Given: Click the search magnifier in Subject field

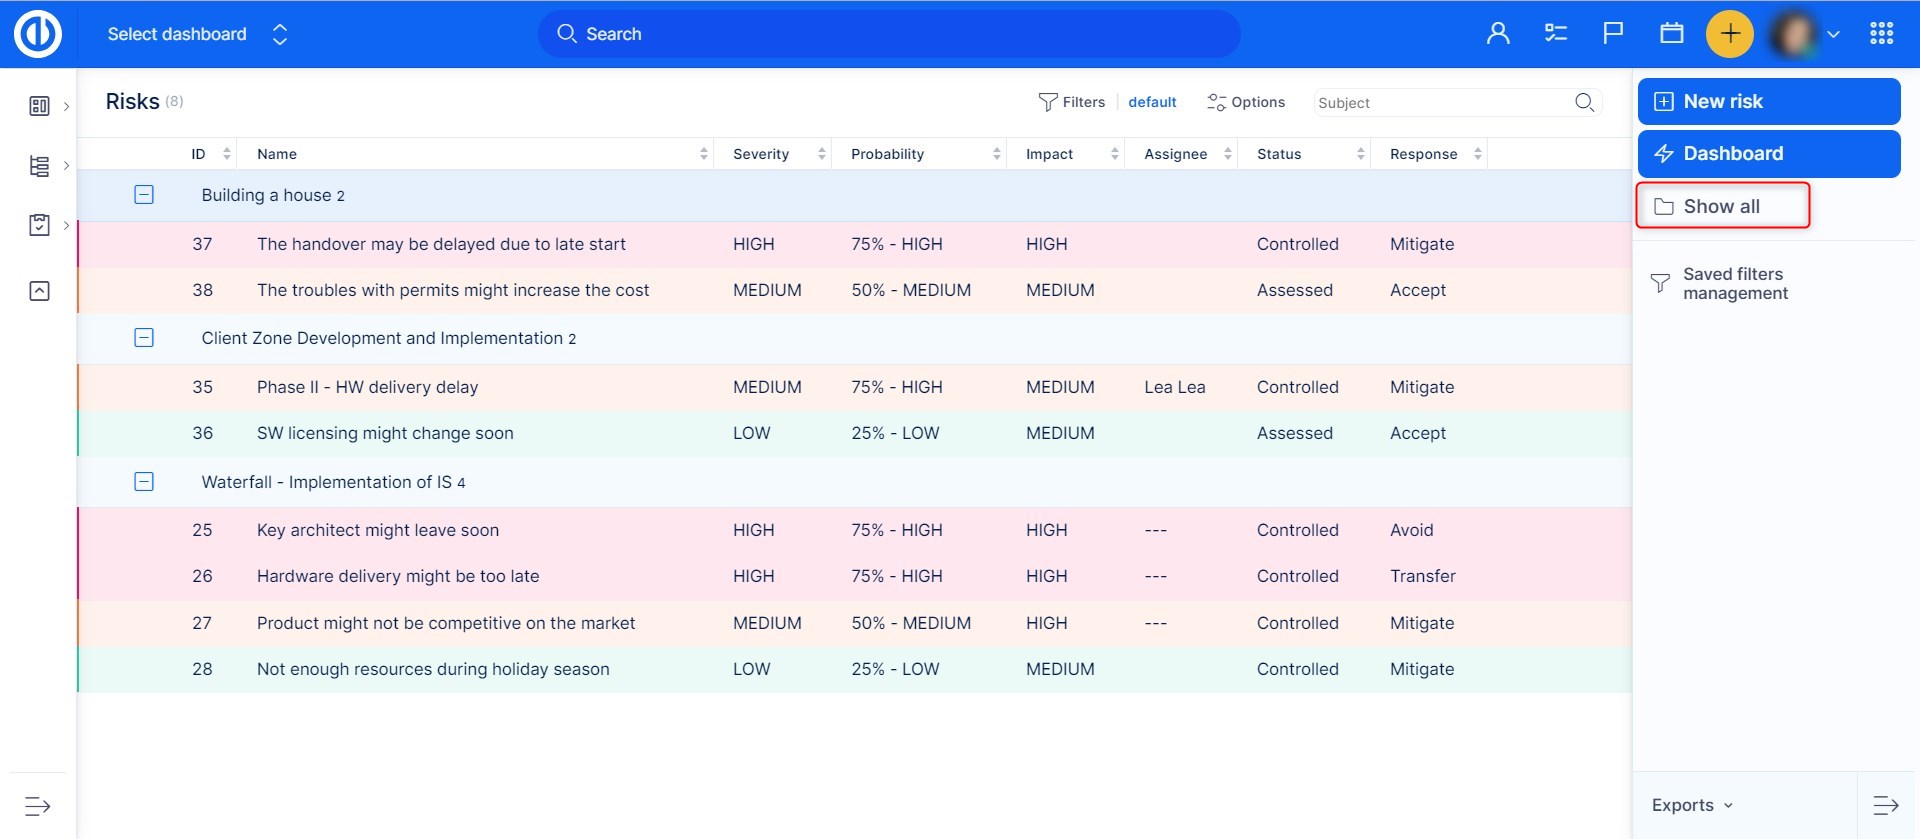Looking at the screenshot, I should pos(1584,102).
